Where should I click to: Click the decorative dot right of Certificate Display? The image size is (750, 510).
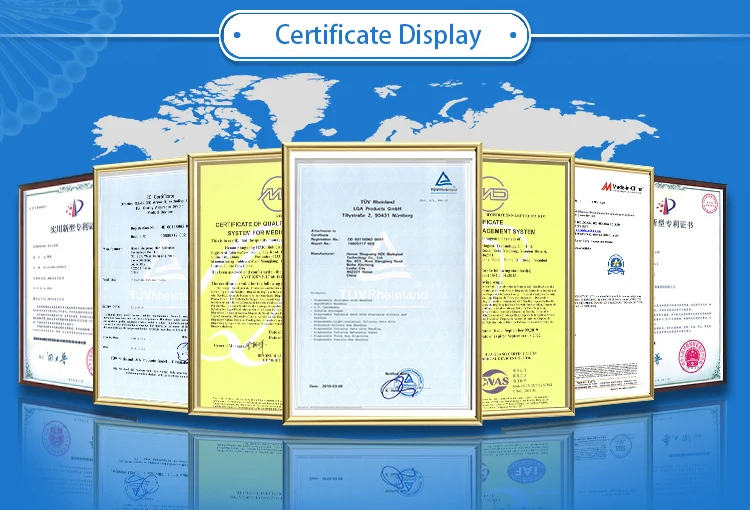513,36
